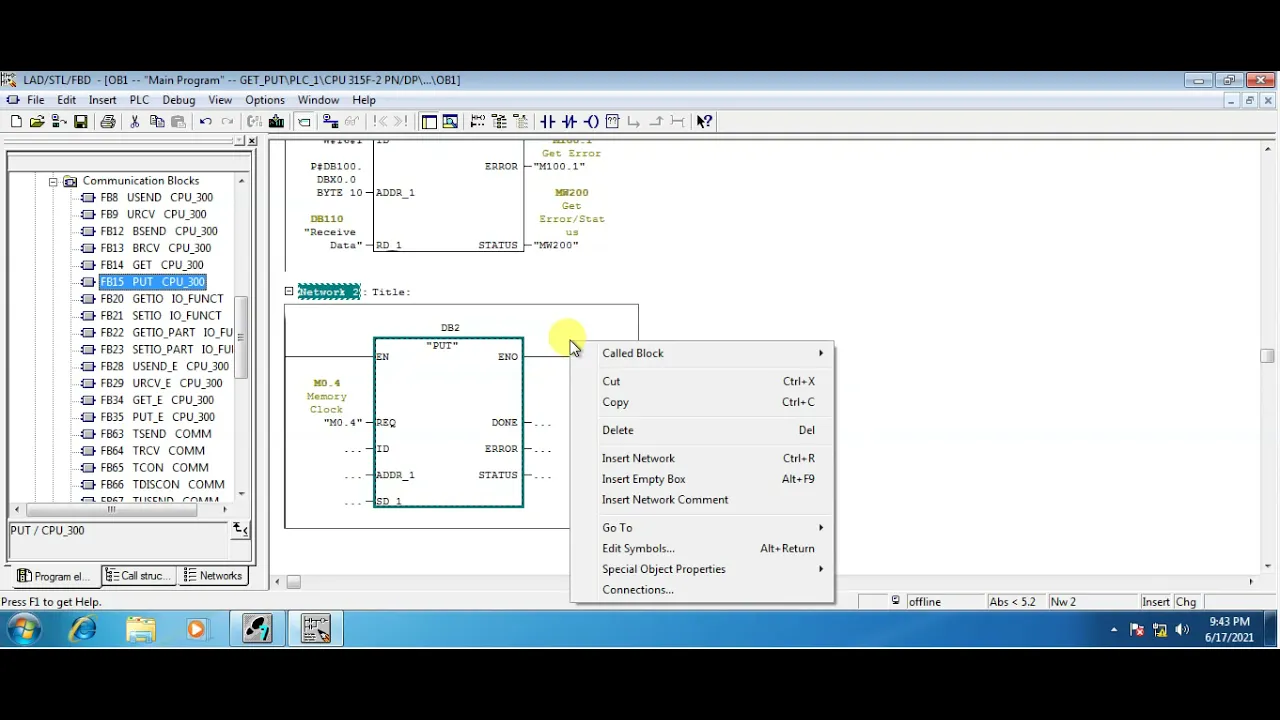The height and width of the screenshot is (720, 1280).
Task: Select FB14 GET CPU_300 block
Action: click(x=152, y=265)
